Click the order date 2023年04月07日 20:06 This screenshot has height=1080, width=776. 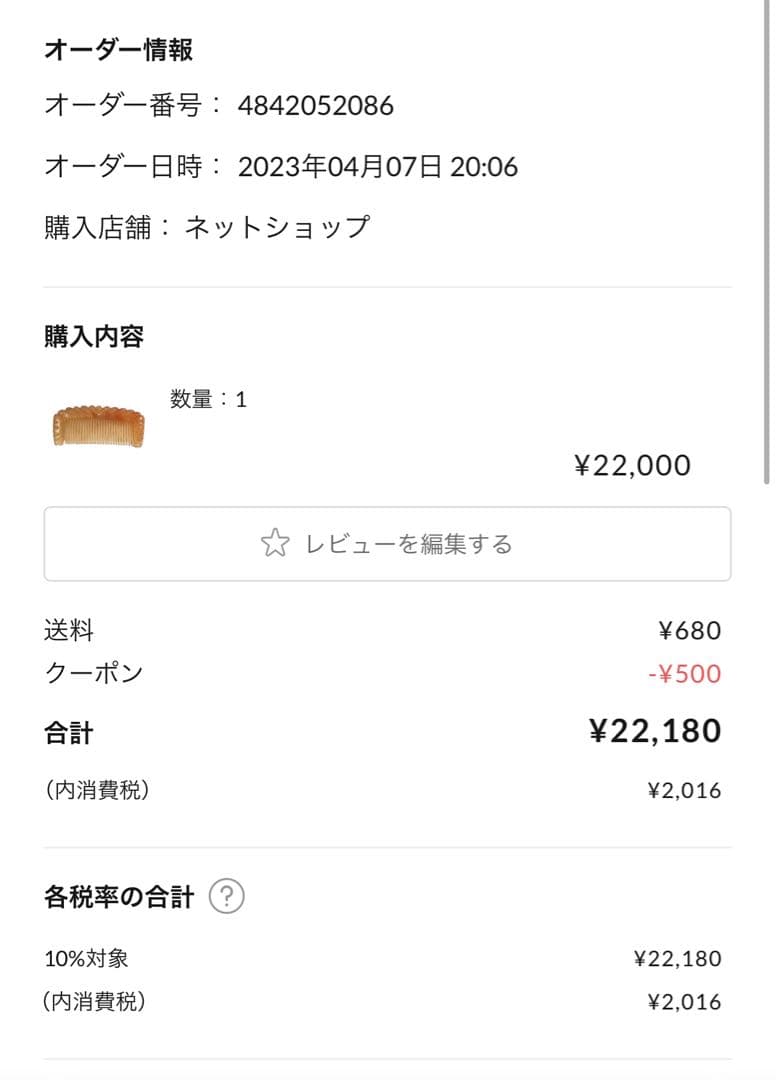pyautogui.click(x=378, y=166)
